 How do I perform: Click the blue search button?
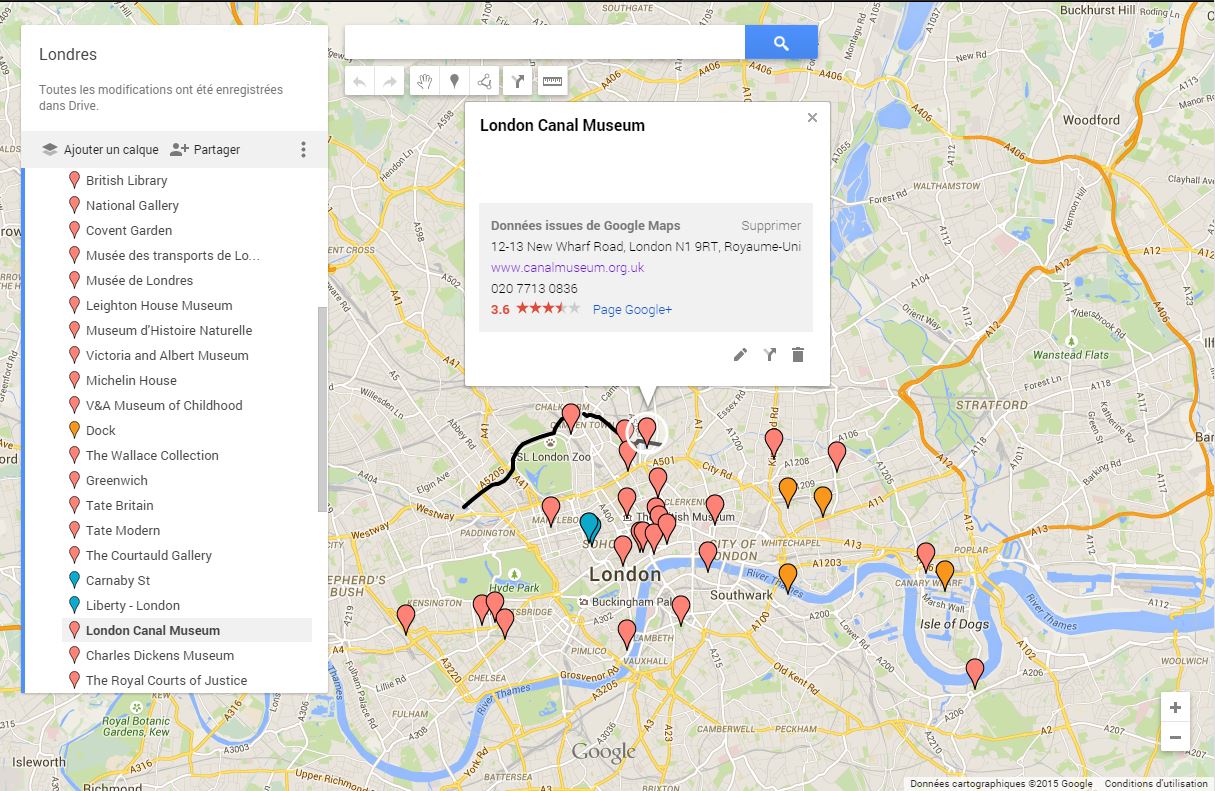point(781,43)
